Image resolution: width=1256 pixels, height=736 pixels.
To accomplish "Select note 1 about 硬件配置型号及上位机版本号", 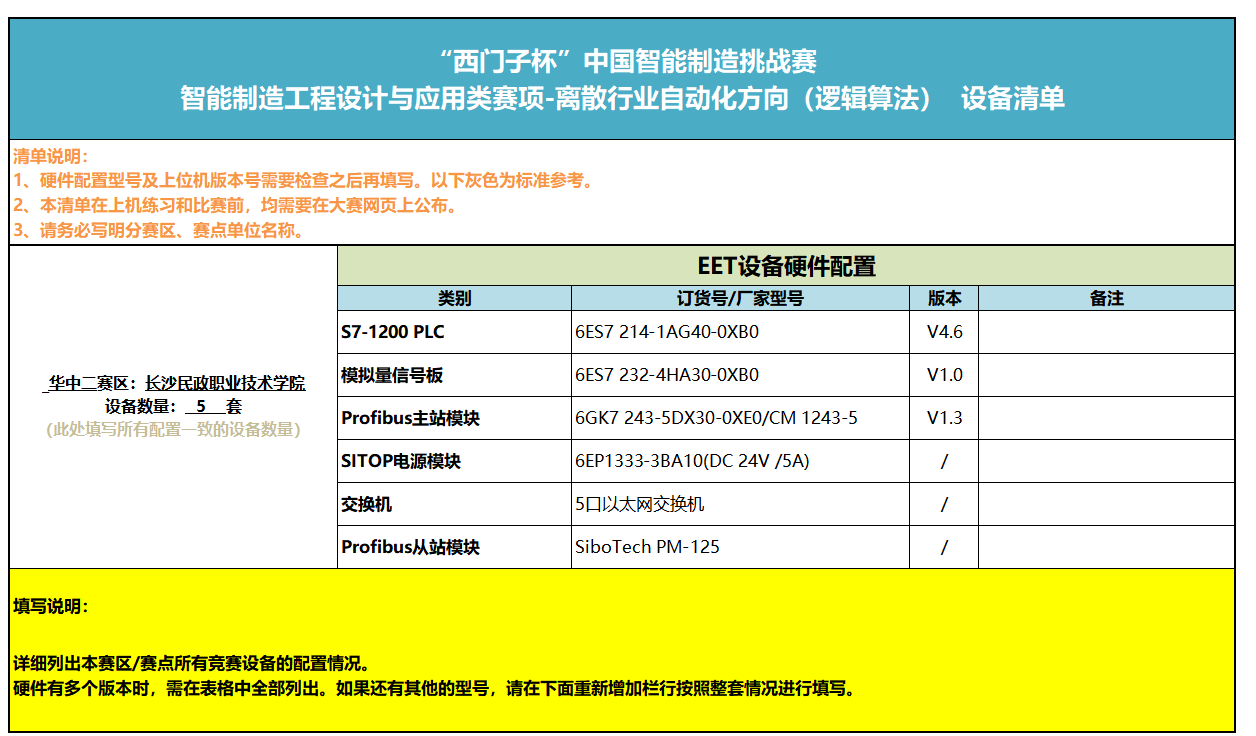I will (305, 181).
